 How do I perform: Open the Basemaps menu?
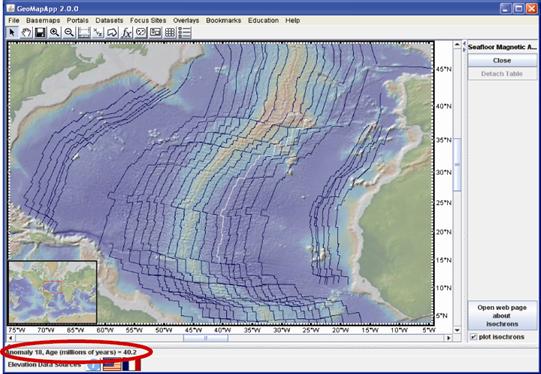pyautogui.click(x=43, y=20)
